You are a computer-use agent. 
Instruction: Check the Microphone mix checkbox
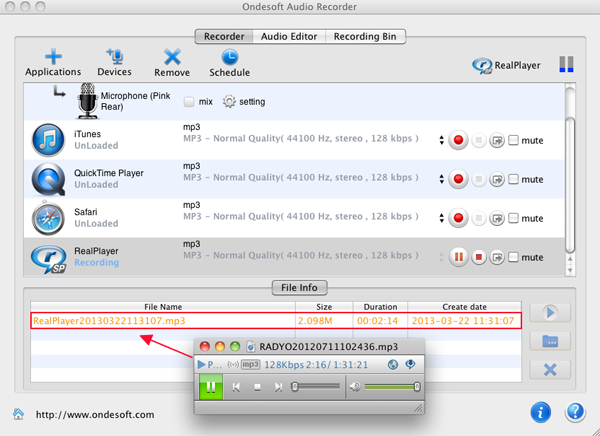[189, 101]
